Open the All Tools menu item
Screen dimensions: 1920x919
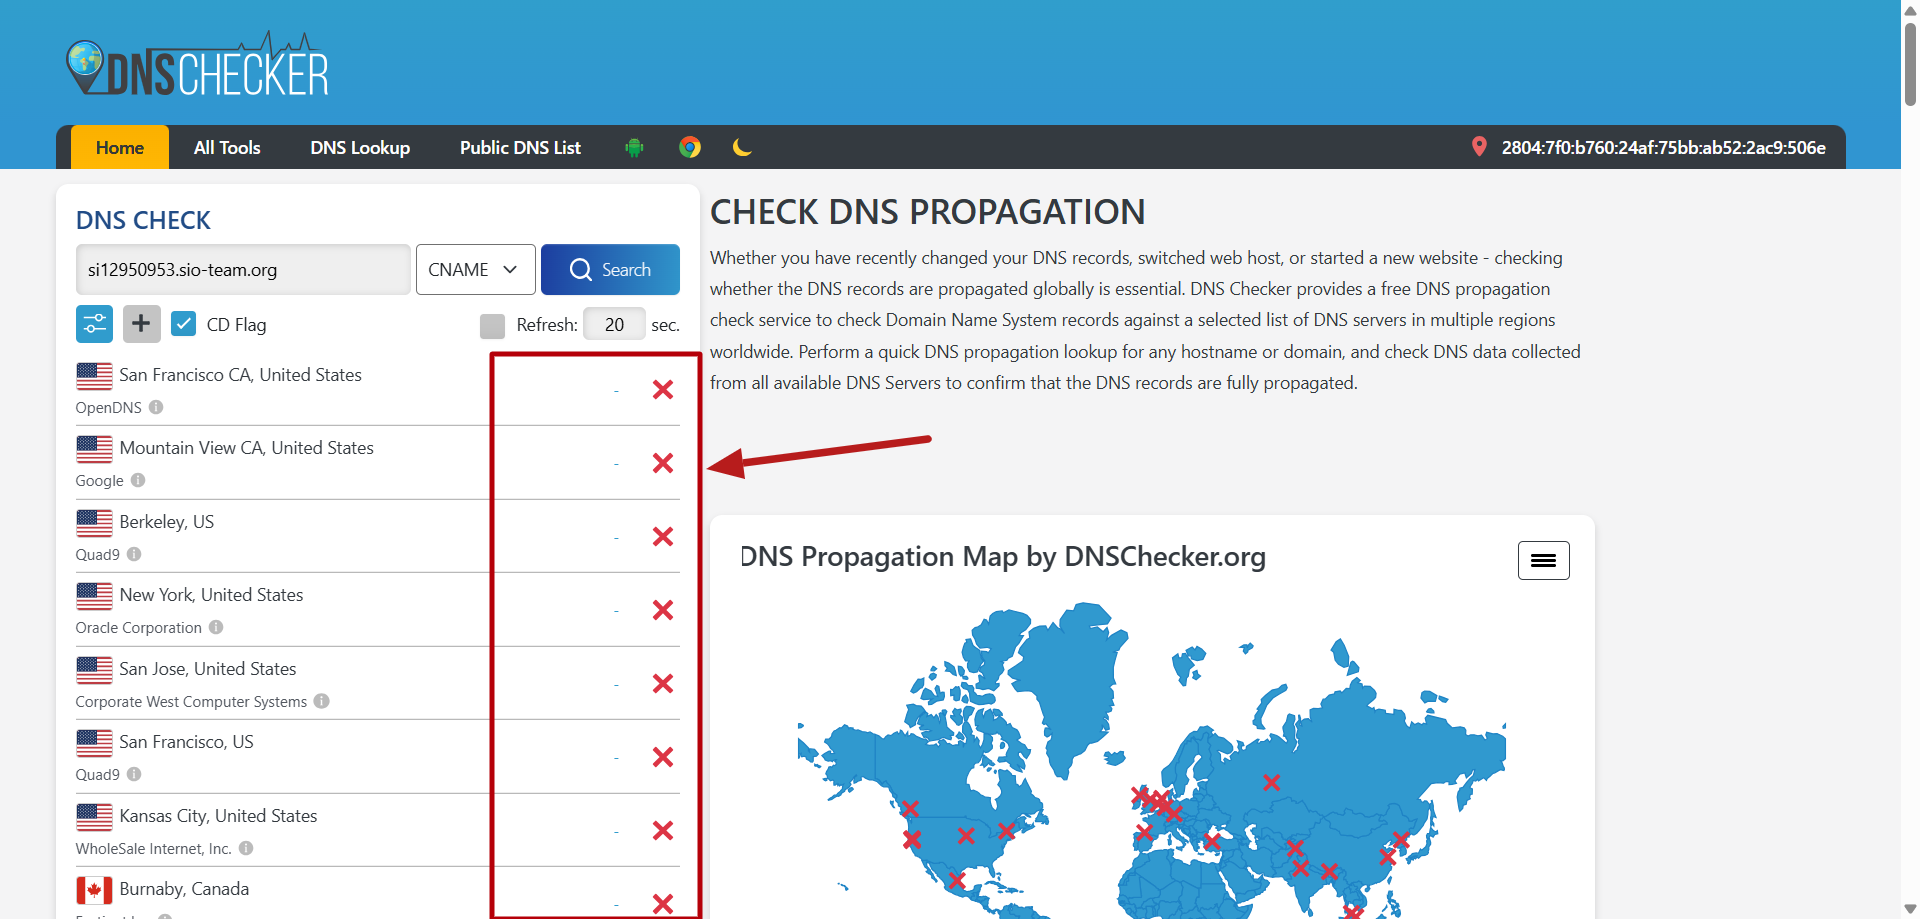pos(227,147)
